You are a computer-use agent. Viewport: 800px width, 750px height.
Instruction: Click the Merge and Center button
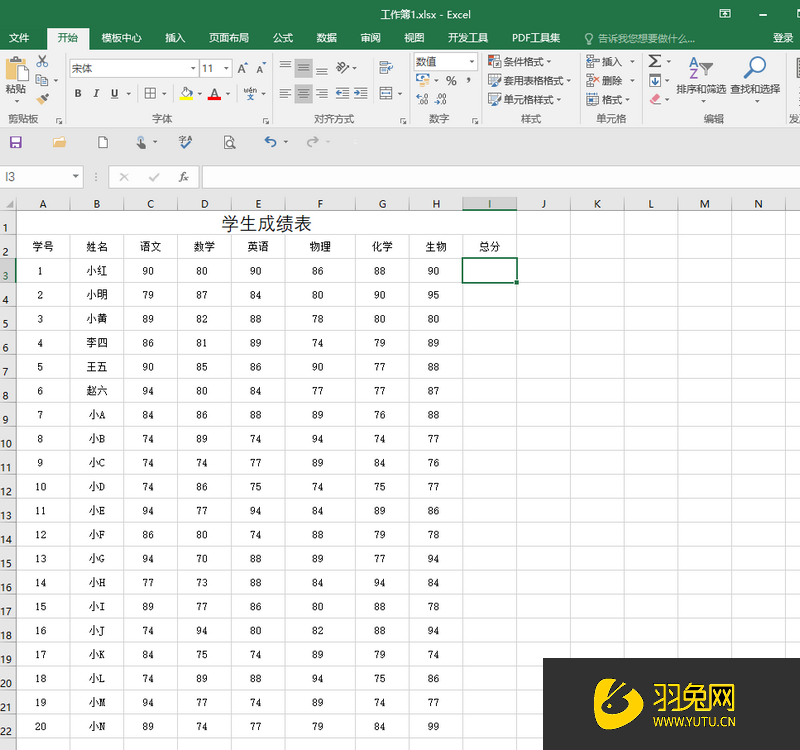click(386, 93)
